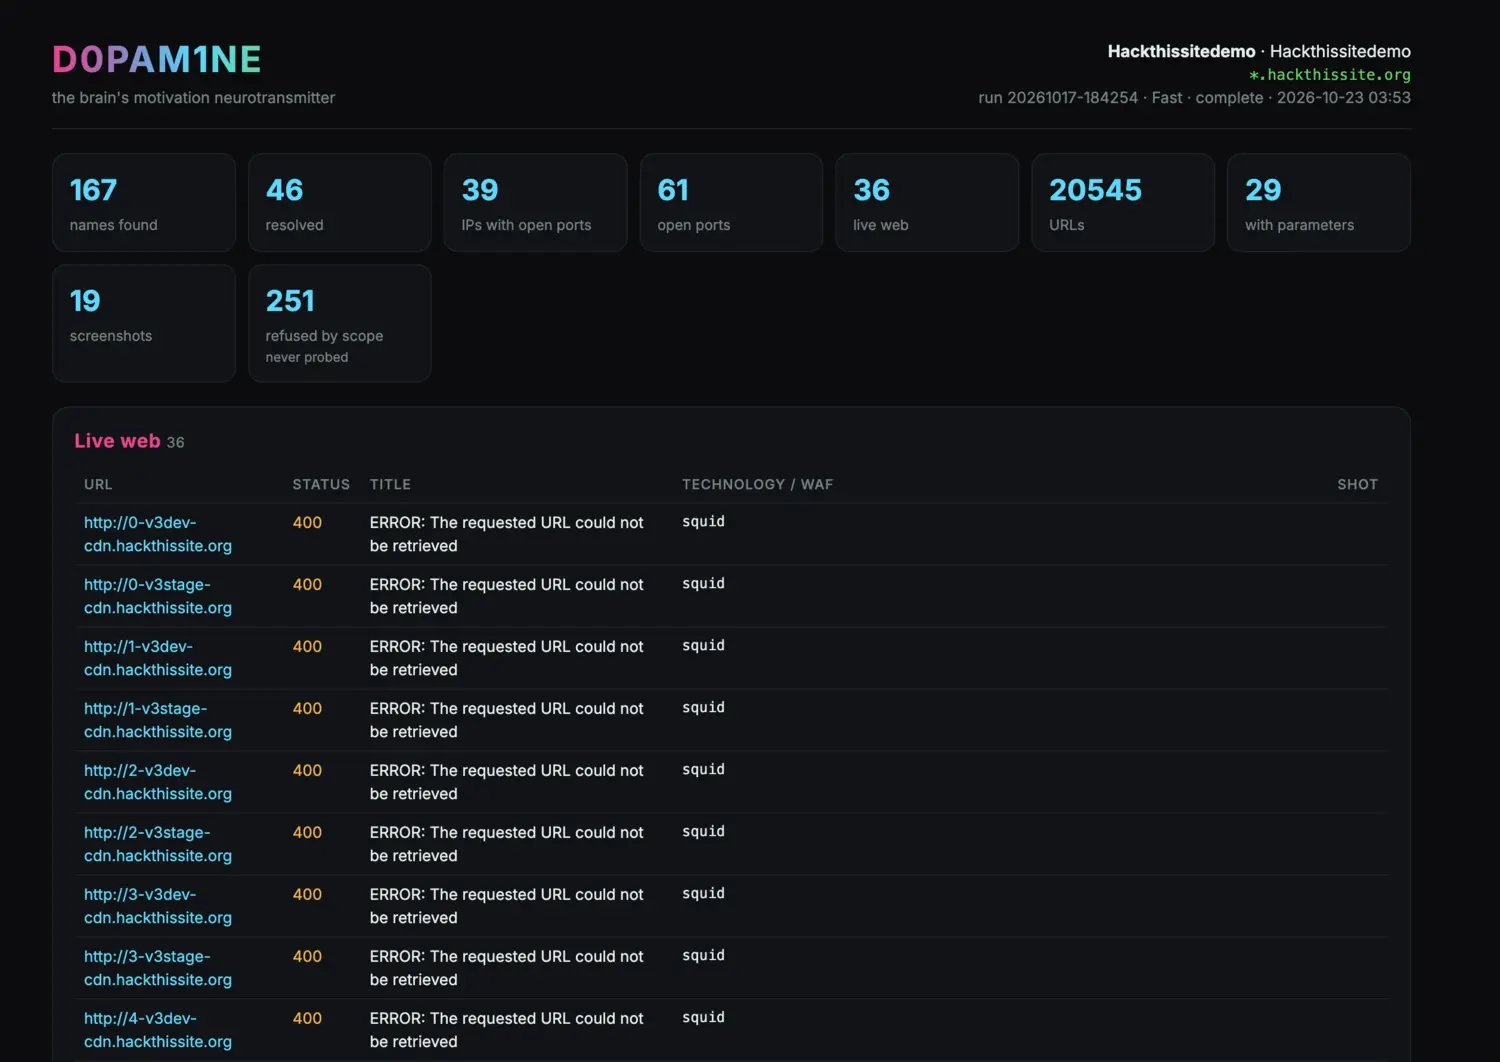The image size is (1500, 1062).
Task: Click the TITLE column header
Action: click(x=390, y=484)
